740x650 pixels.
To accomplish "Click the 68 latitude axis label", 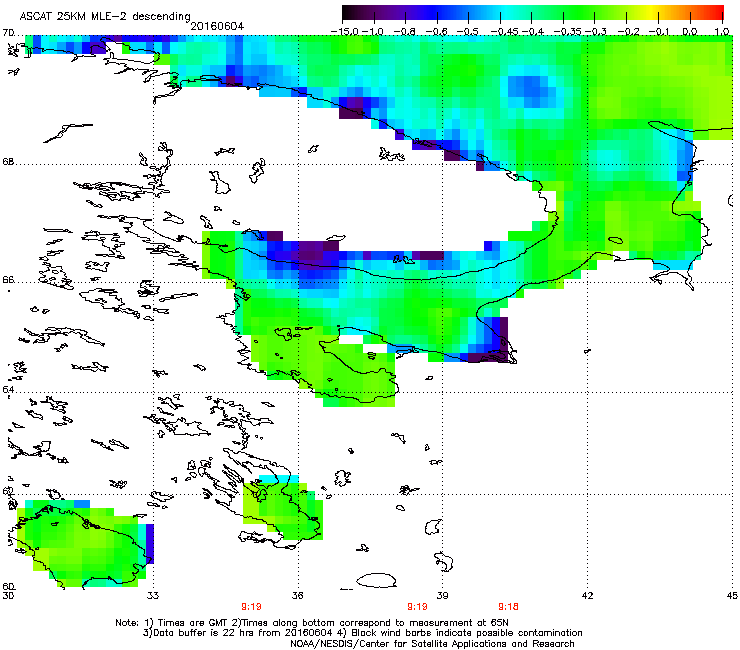I will click(8, 162).
